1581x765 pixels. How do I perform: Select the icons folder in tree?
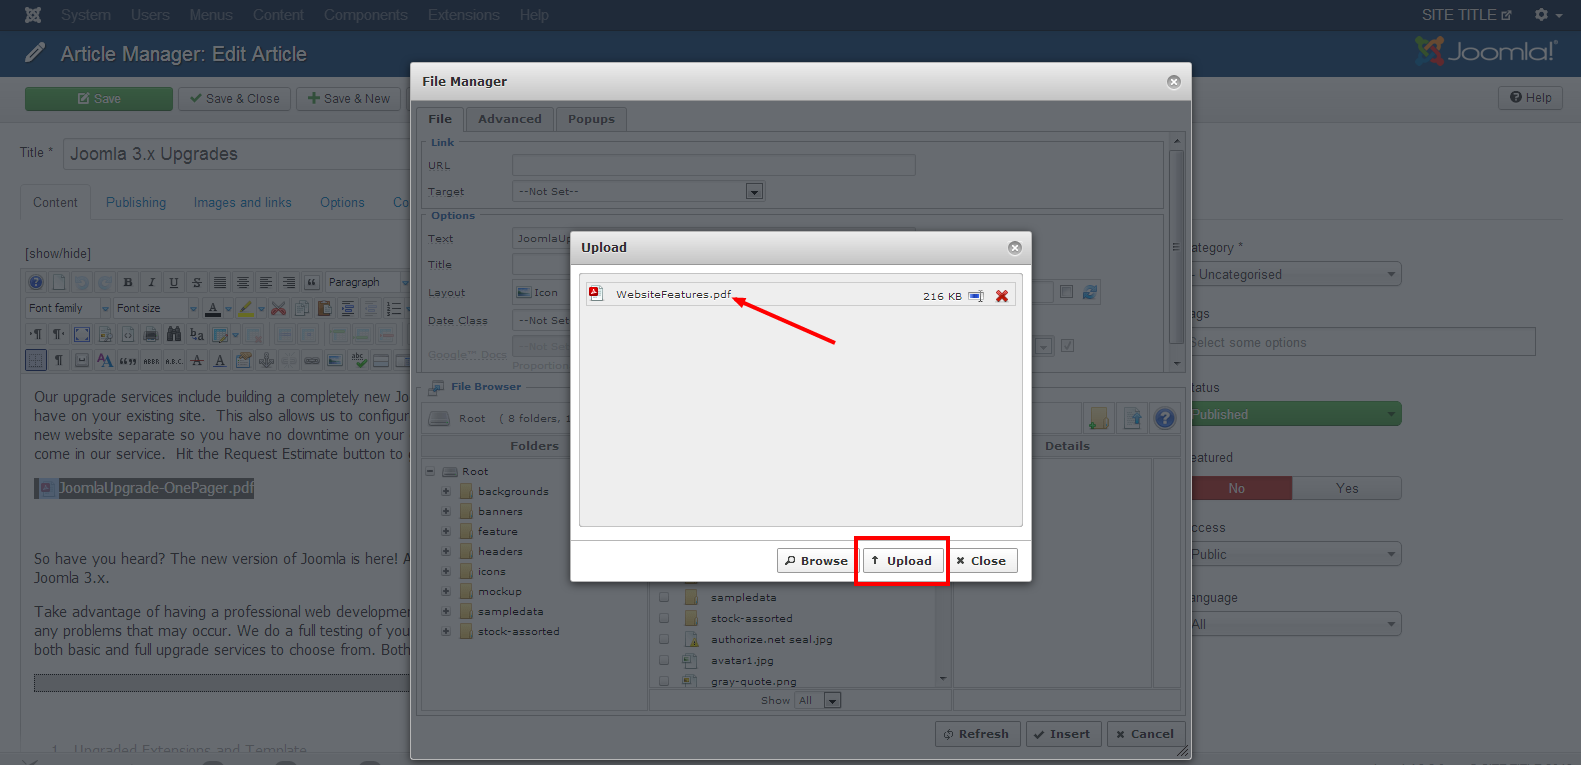click(x=491, y=571)
